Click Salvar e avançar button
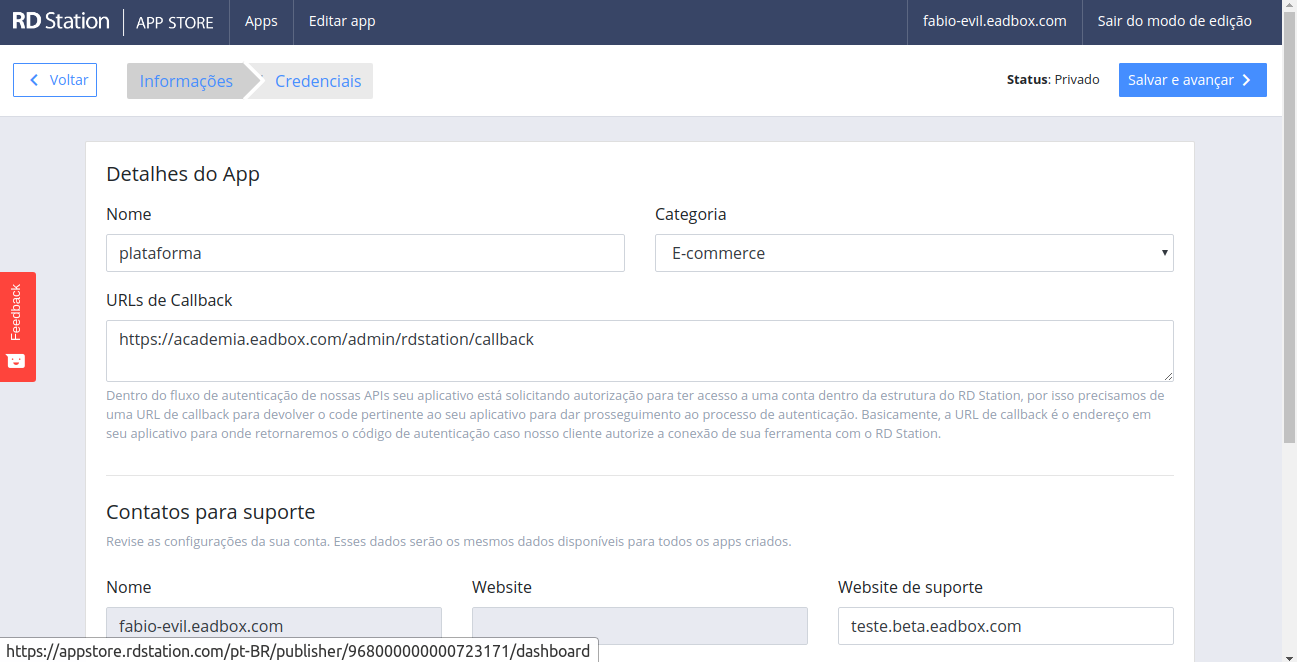 coord(1192,80)
